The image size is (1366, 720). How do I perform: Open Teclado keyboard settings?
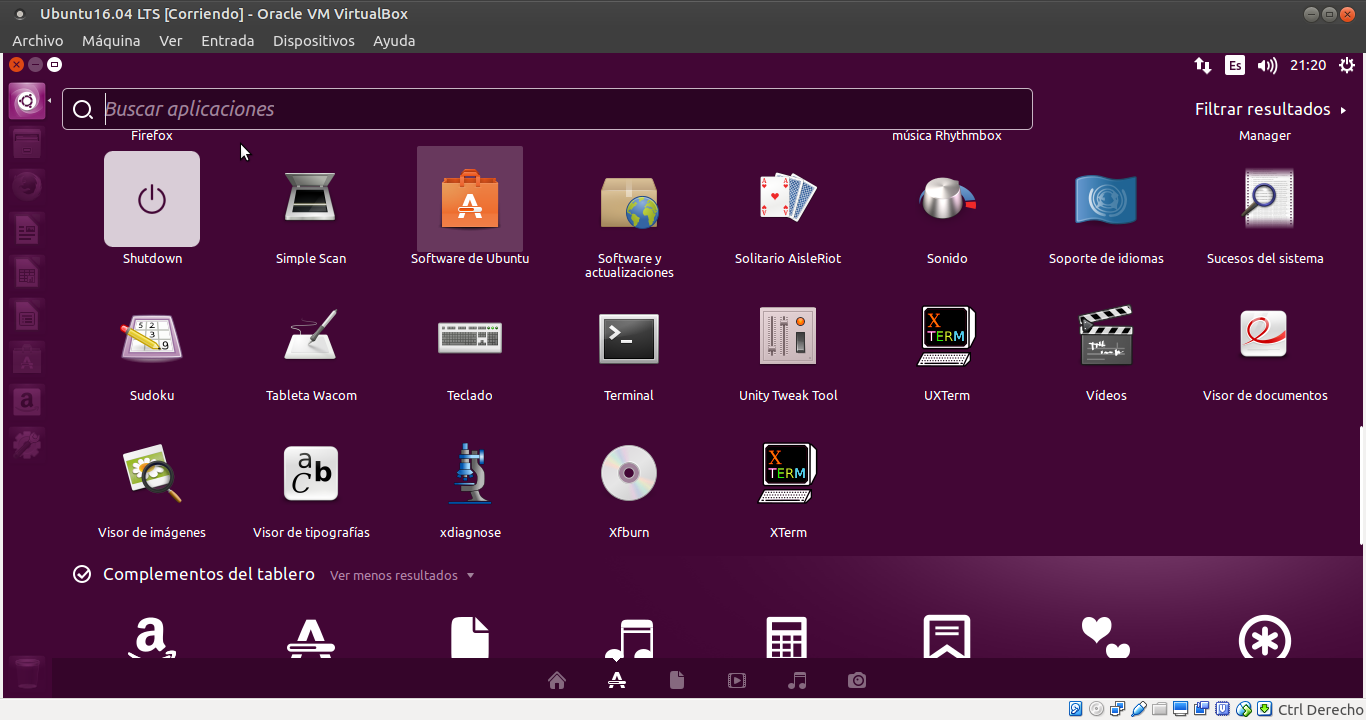tap(470, 336)
